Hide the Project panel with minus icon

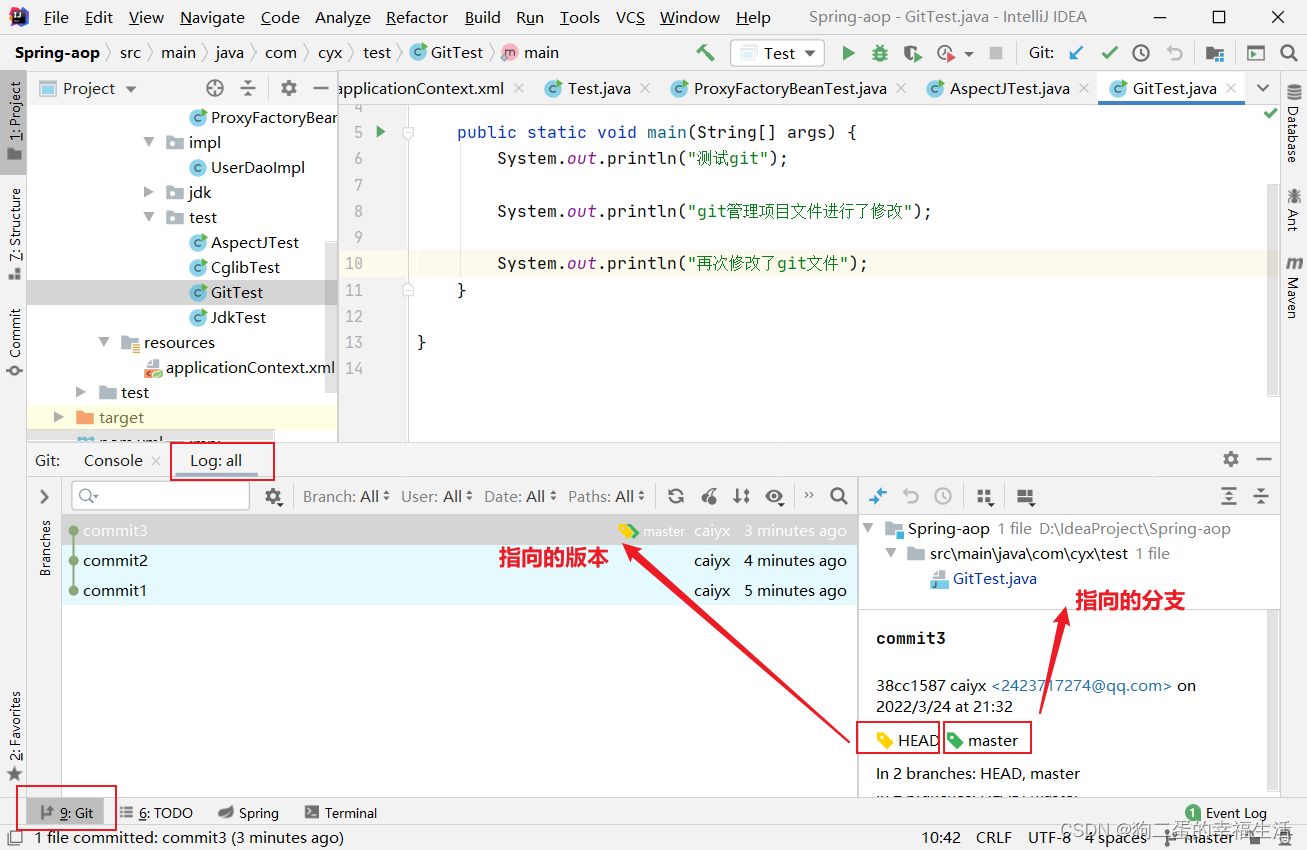320,88
